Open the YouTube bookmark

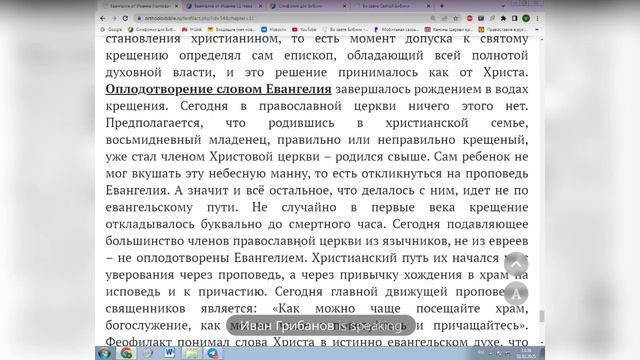[304, 29]
